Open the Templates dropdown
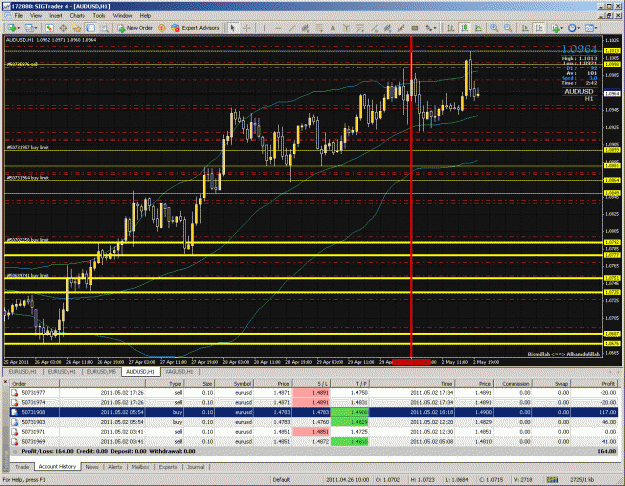Screen dimensions: 625x486 pos(591,28)
